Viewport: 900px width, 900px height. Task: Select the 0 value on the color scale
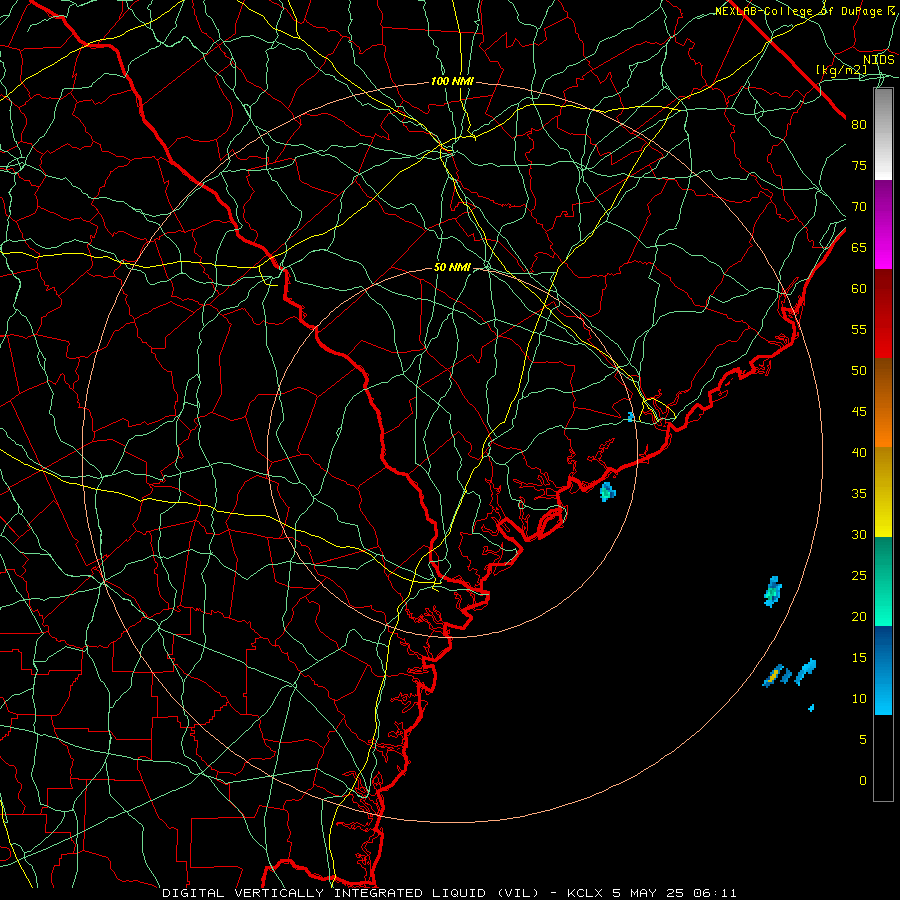tap(862, 781)
